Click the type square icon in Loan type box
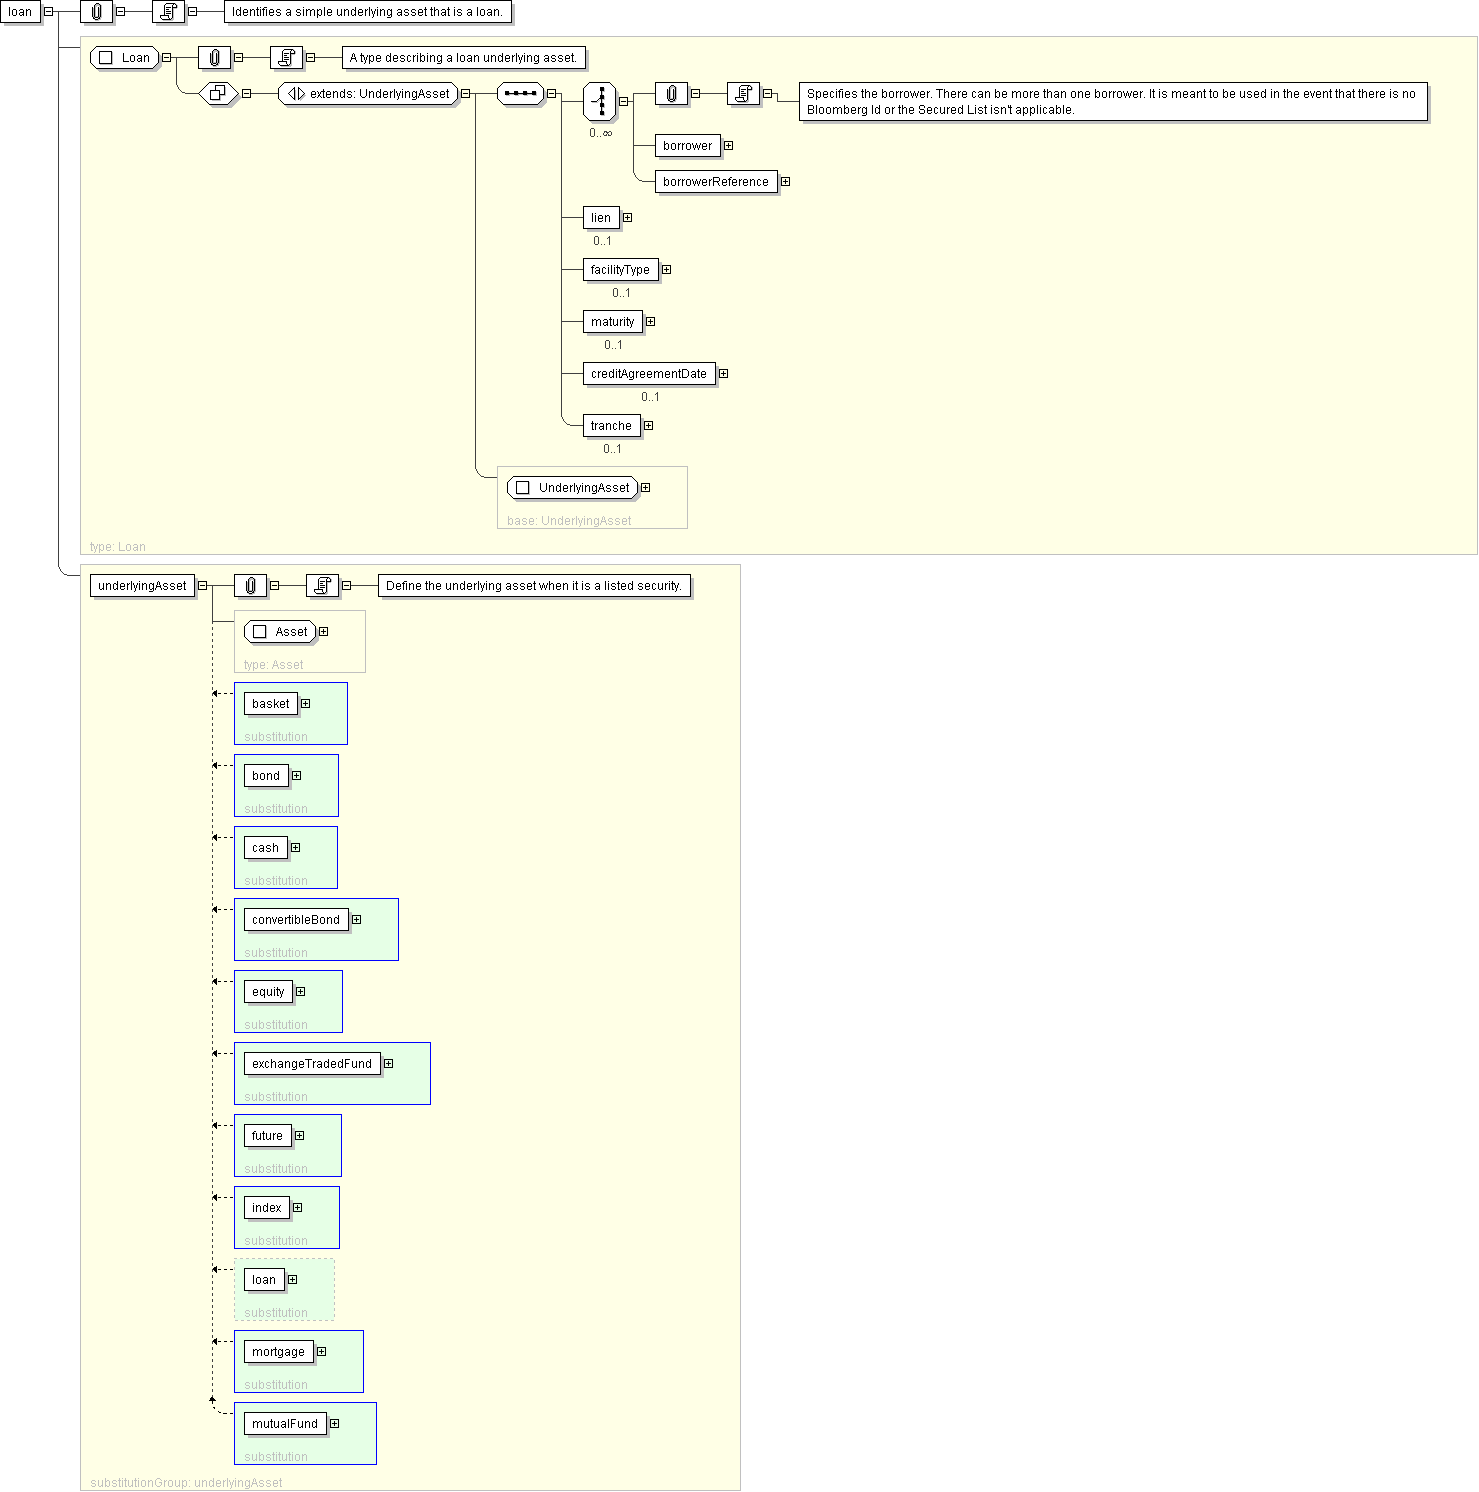Screen dimensions: 1479x1492 point(106,58)
